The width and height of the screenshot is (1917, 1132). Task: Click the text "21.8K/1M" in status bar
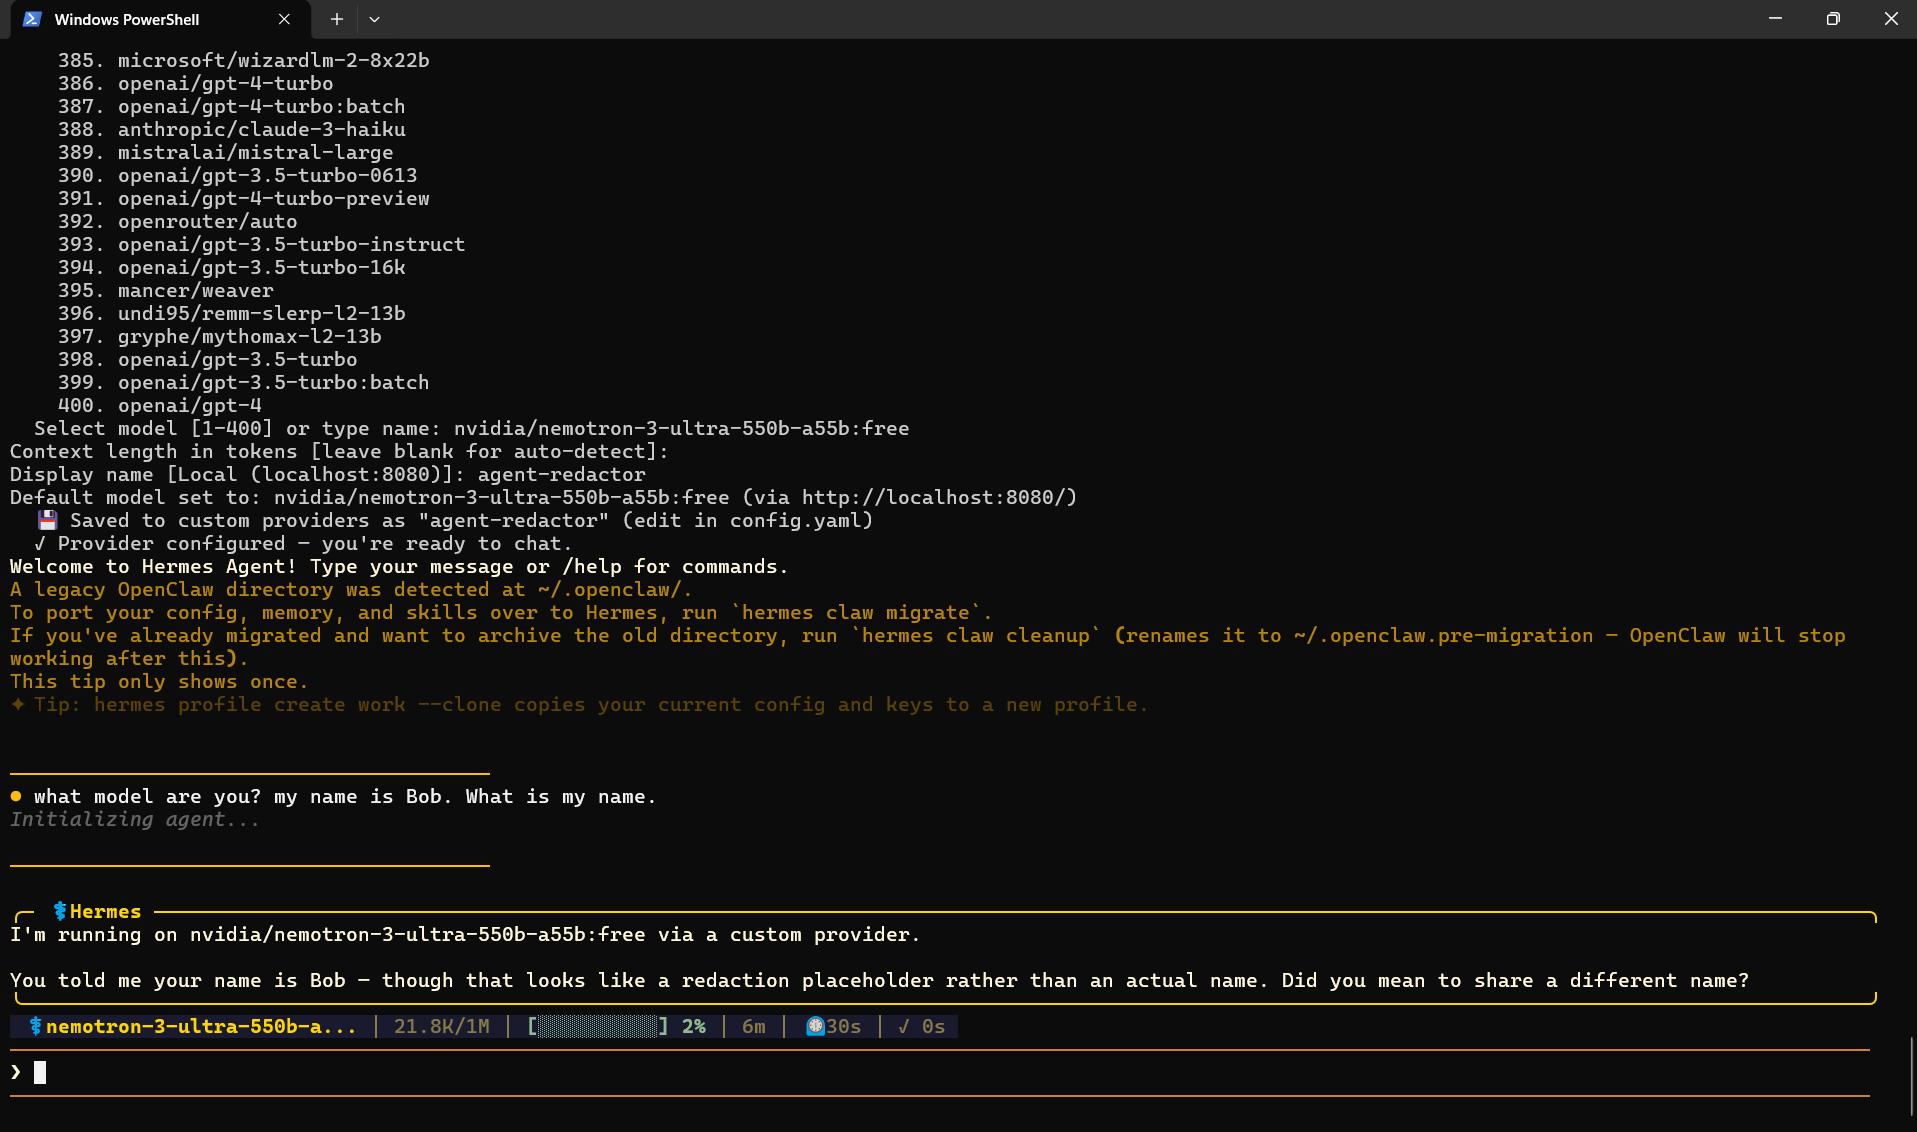pos(442,1026)
